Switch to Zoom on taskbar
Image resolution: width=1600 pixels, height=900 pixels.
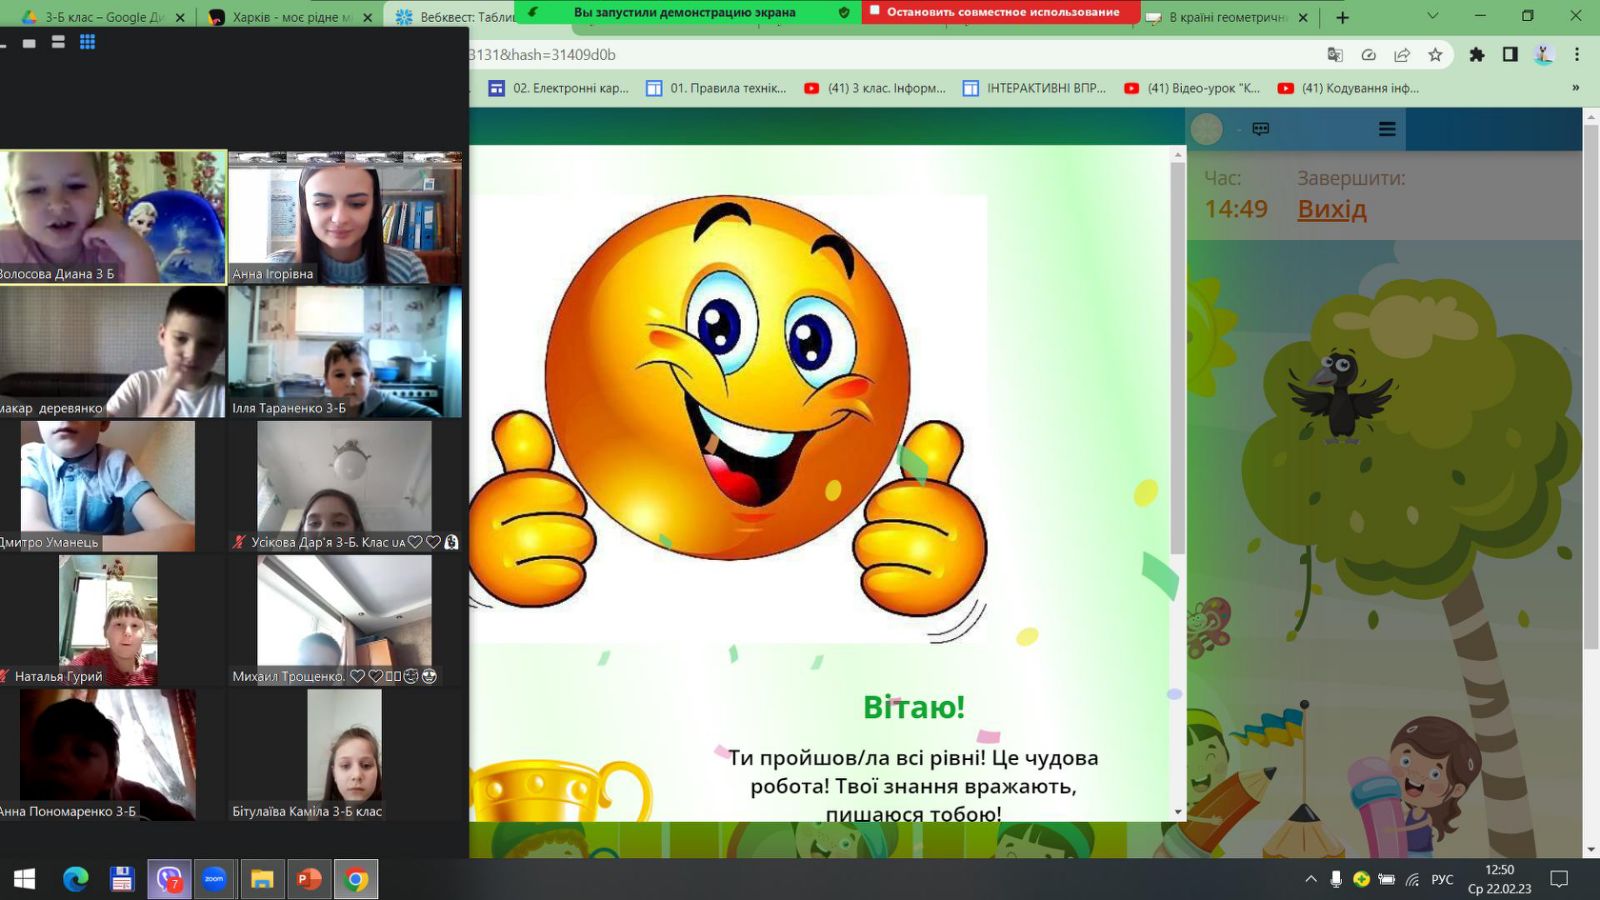pyautogui.click(x=214, y=879)
